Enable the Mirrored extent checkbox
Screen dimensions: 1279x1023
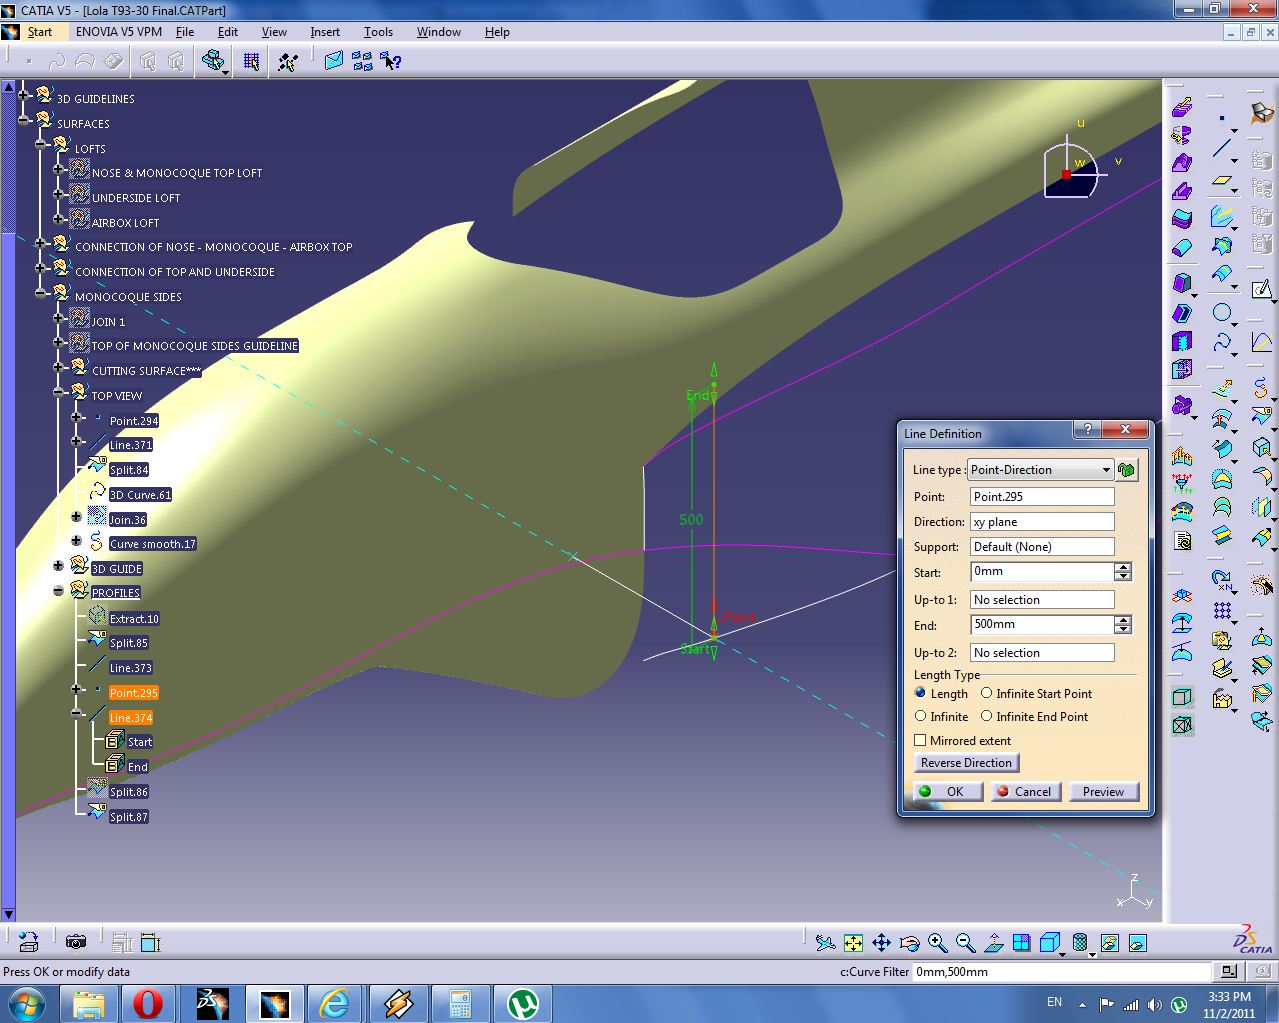click(x=920, y=740)
